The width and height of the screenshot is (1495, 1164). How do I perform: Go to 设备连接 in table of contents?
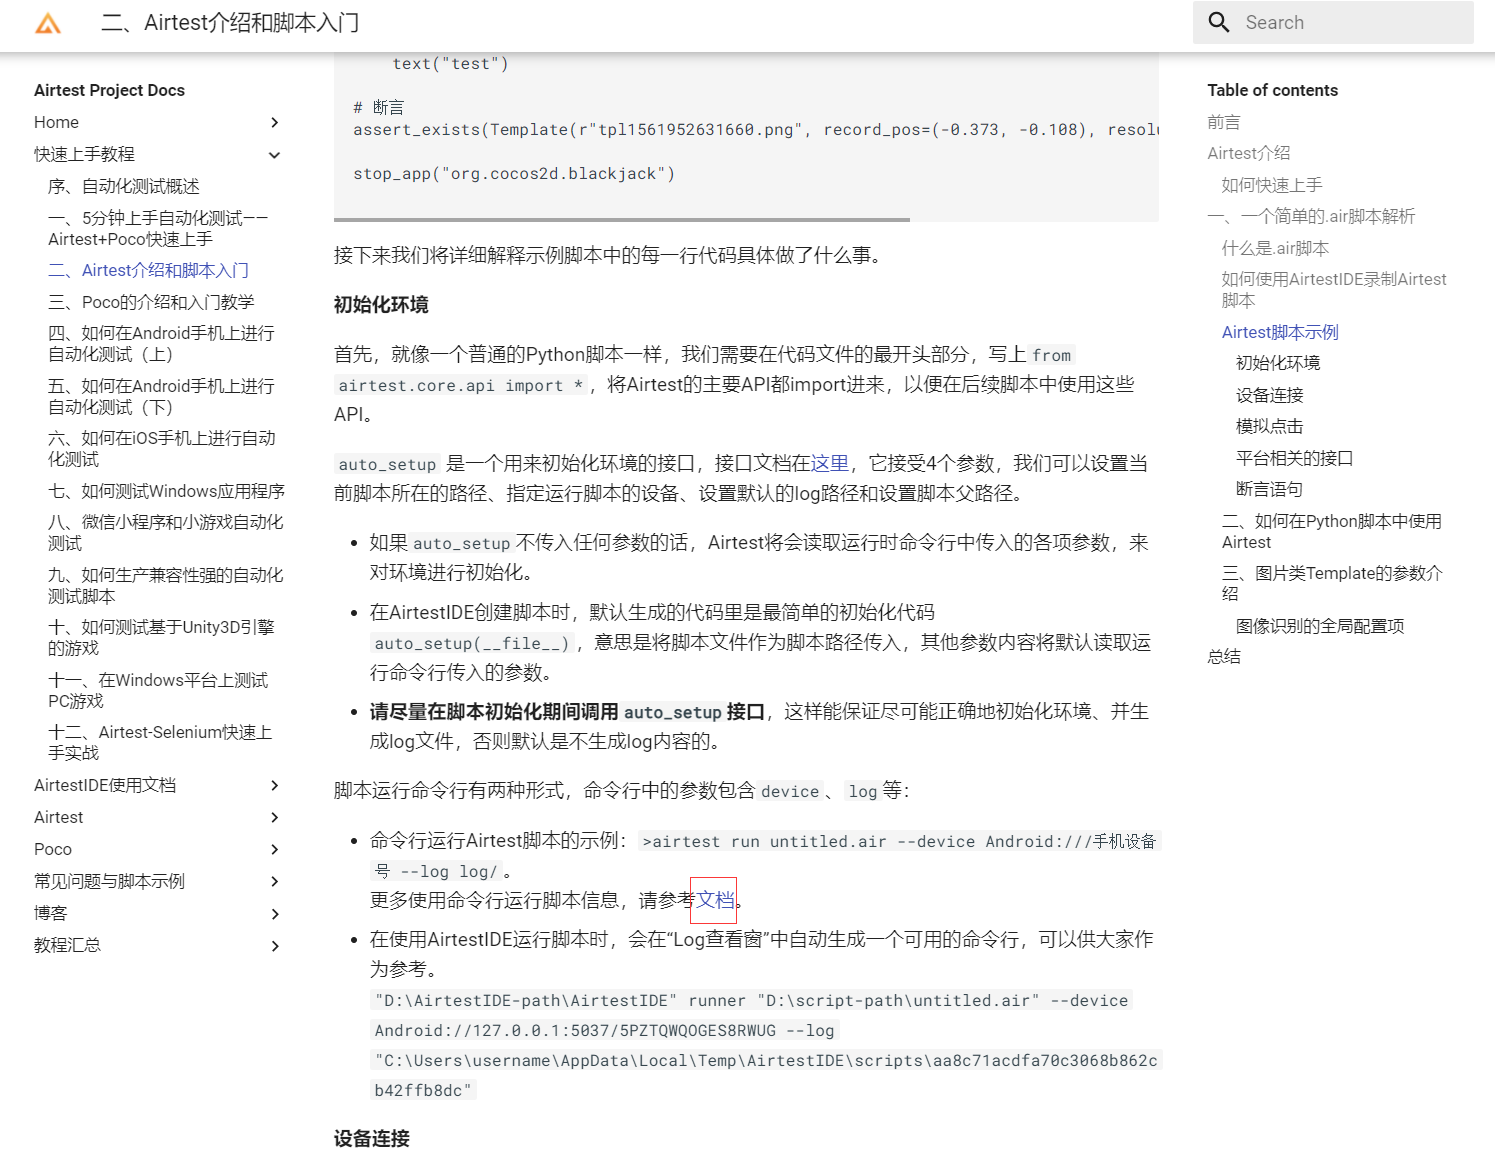pyautogui.click(x=1270, y=395)
